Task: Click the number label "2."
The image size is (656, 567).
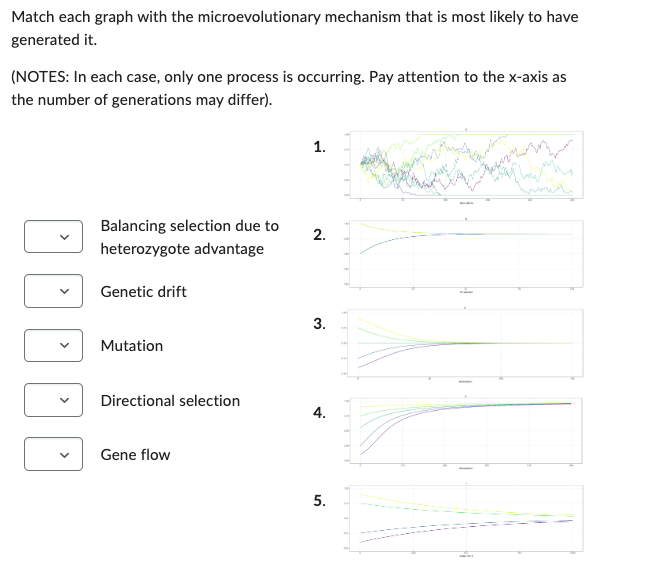Action: pos(318,235)
